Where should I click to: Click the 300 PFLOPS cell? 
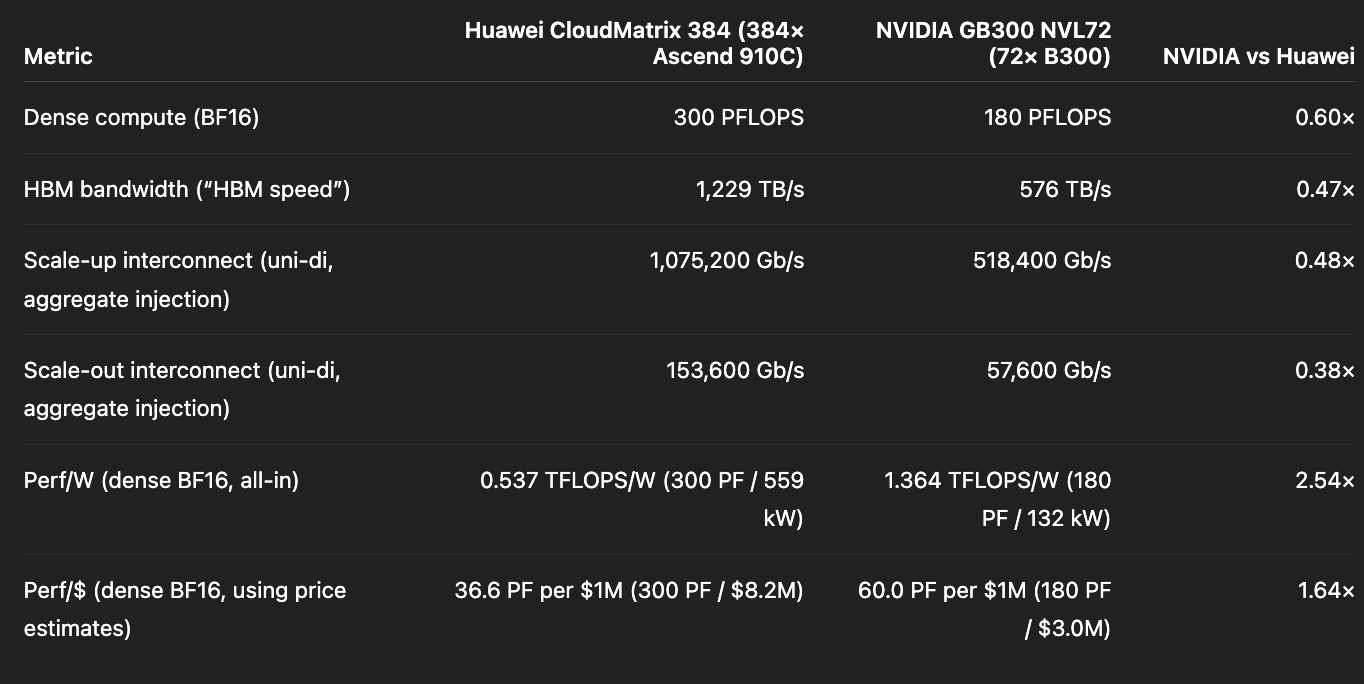(x=738, y=117)
